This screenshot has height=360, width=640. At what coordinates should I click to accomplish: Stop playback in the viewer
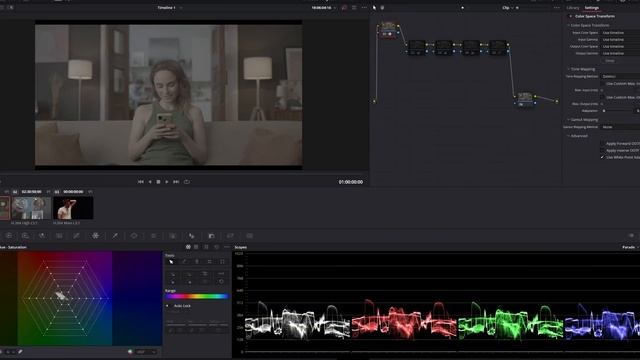point(158,182)
